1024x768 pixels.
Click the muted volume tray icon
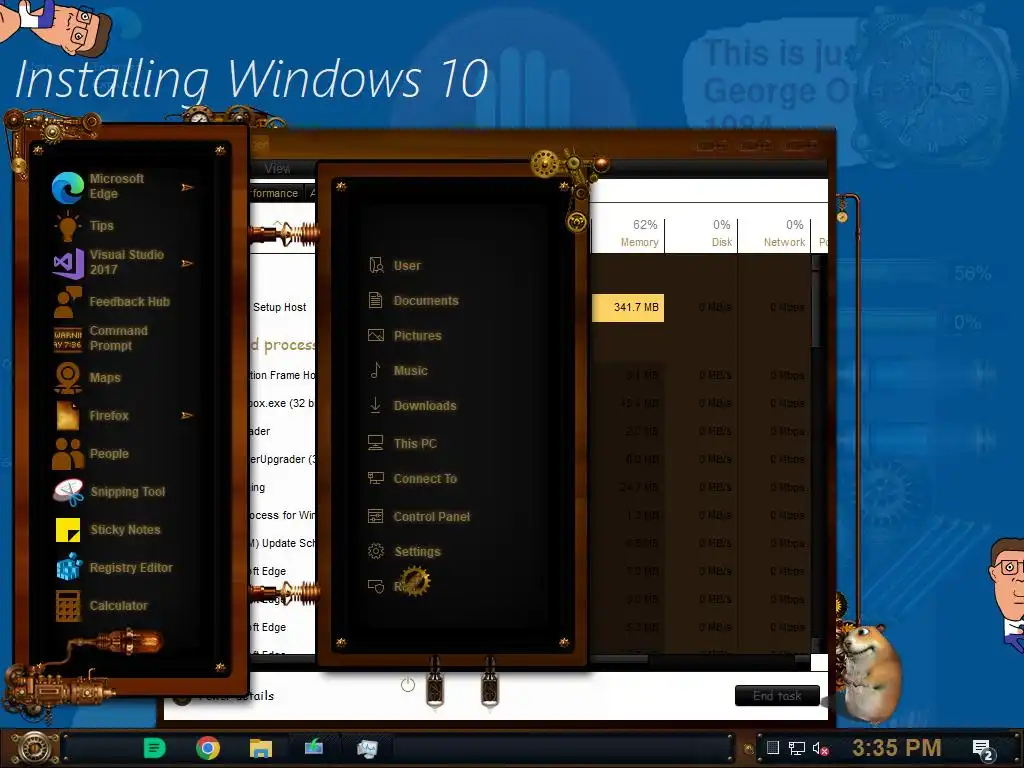pos(820,748)
